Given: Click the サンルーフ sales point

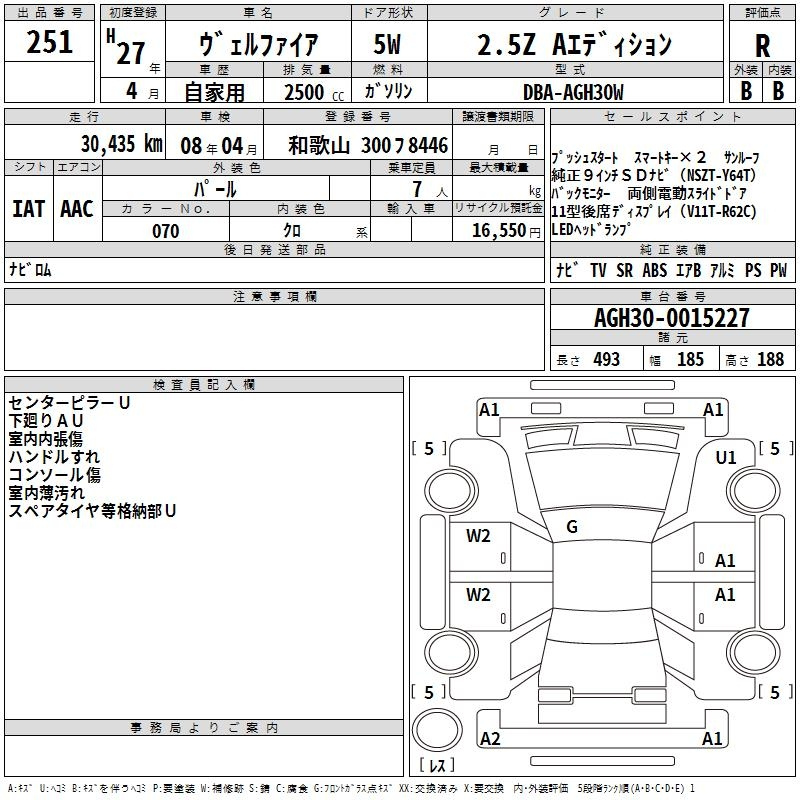Looking at the screenshot, I should tap(741, 157).
